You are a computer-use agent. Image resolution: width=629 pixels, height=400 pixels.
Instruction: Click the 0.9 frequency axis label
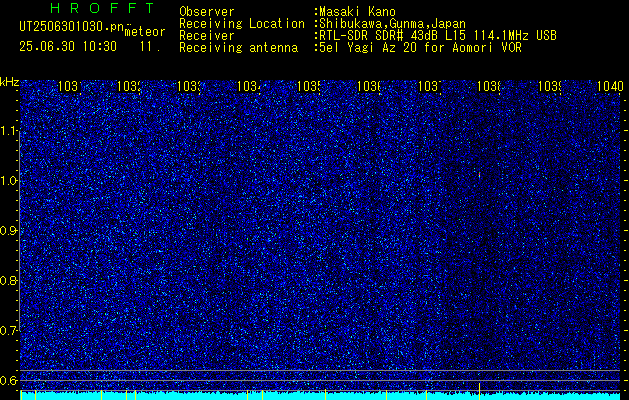coord(9,231)
